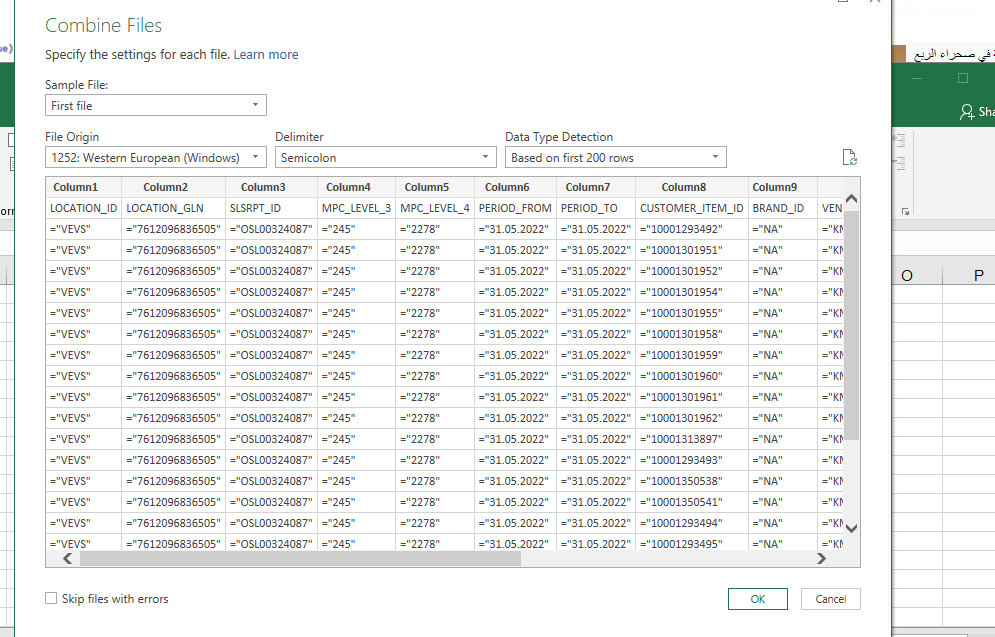This screenshot has width=995, height=637.
Task: Click the LOCATION_GLN cell
Action: (x=173, y=208)
